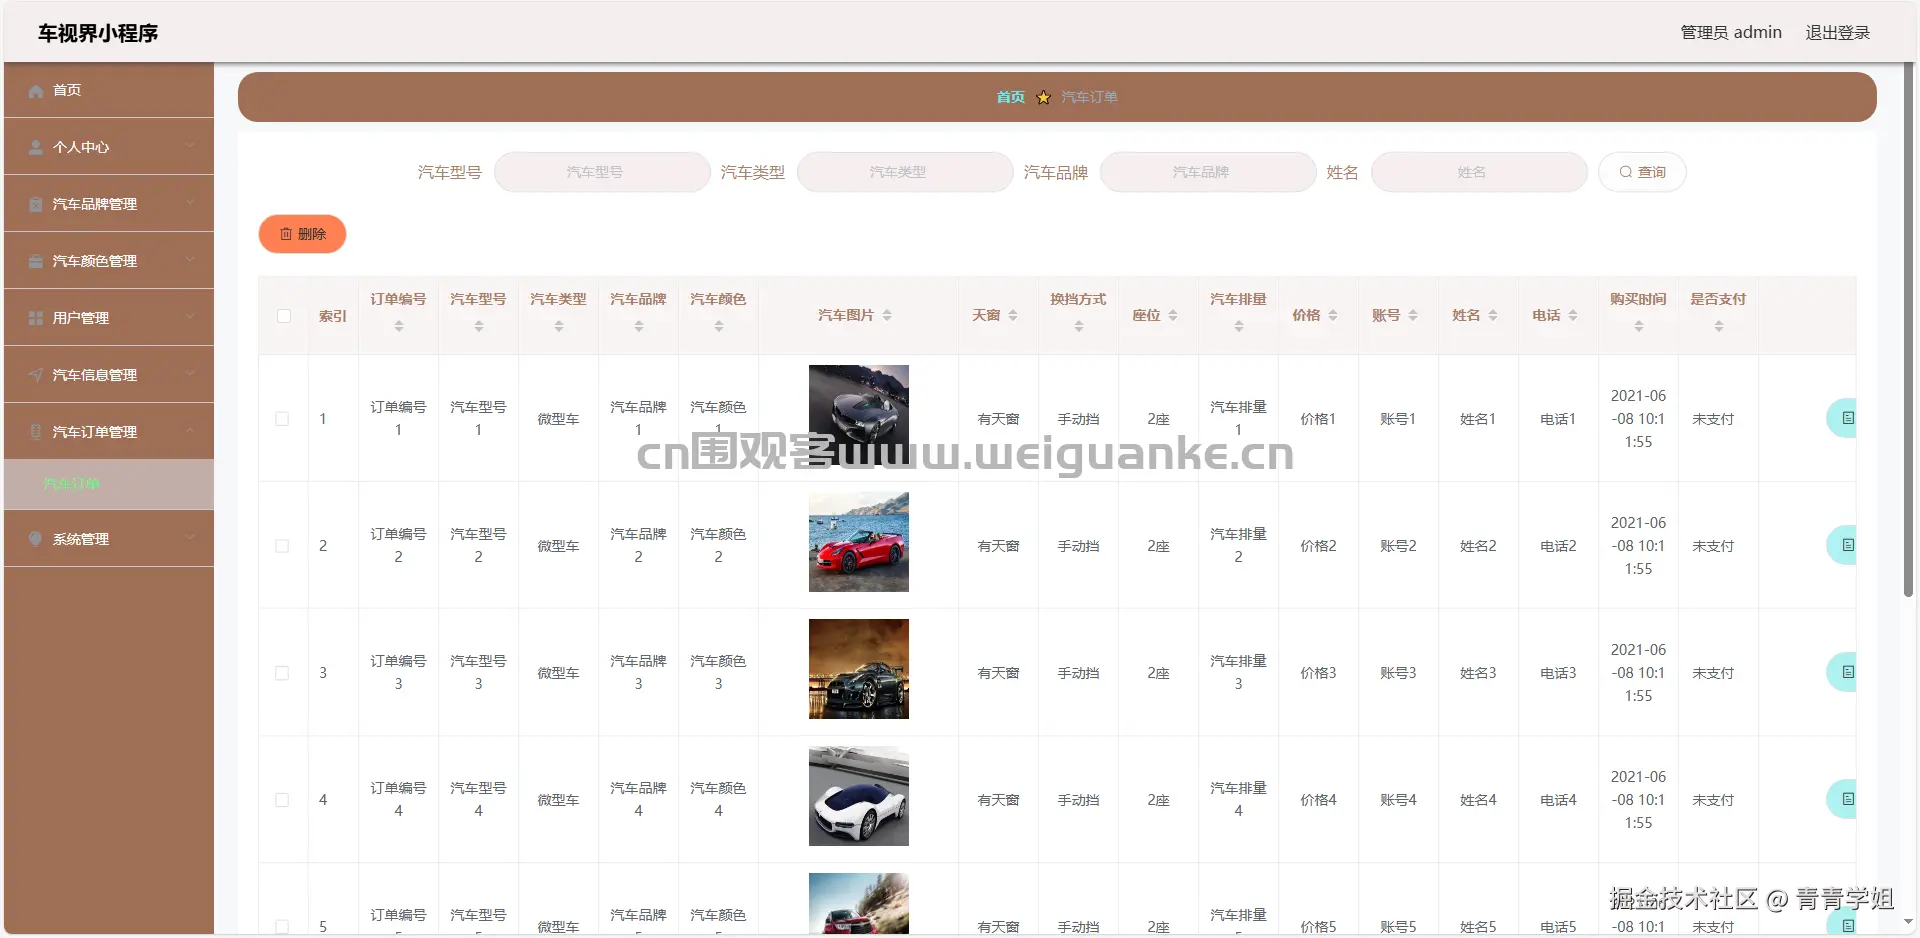Click the icon beside 系统管理

[36, 540]
